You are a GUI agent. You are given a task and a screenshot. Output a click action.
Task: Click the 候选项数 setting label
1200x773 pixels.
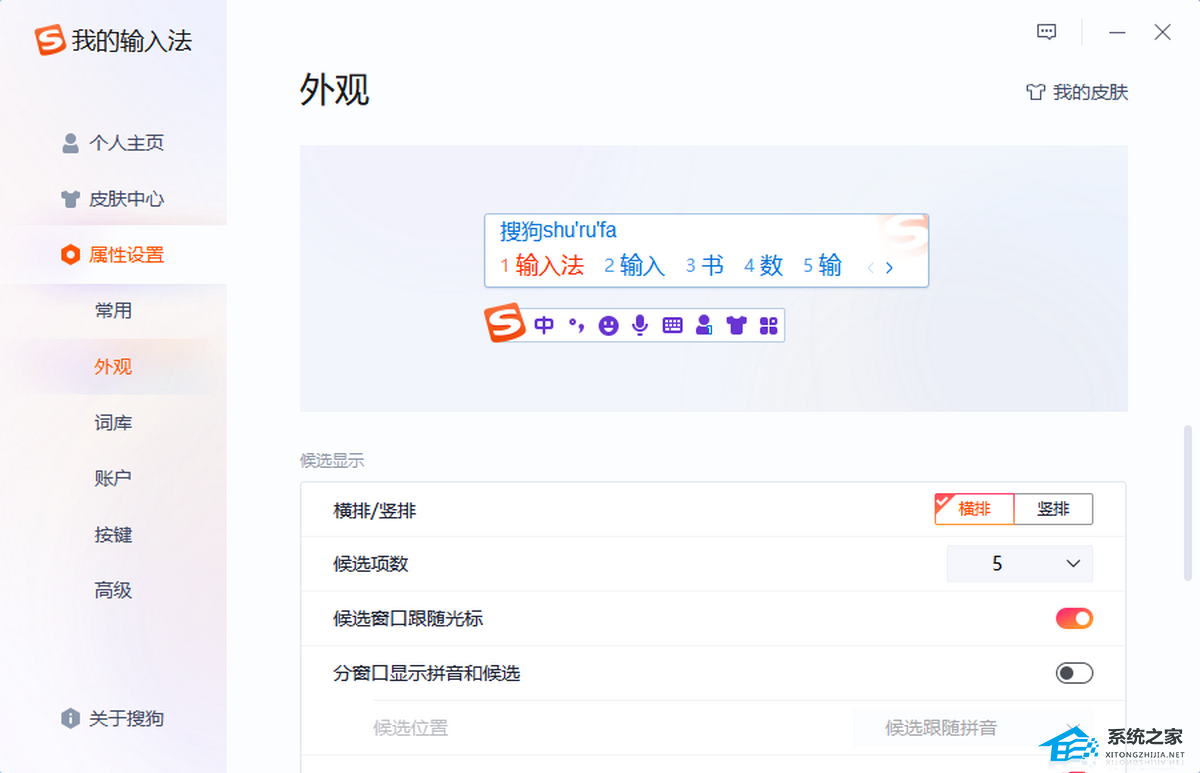pos(371,564)
